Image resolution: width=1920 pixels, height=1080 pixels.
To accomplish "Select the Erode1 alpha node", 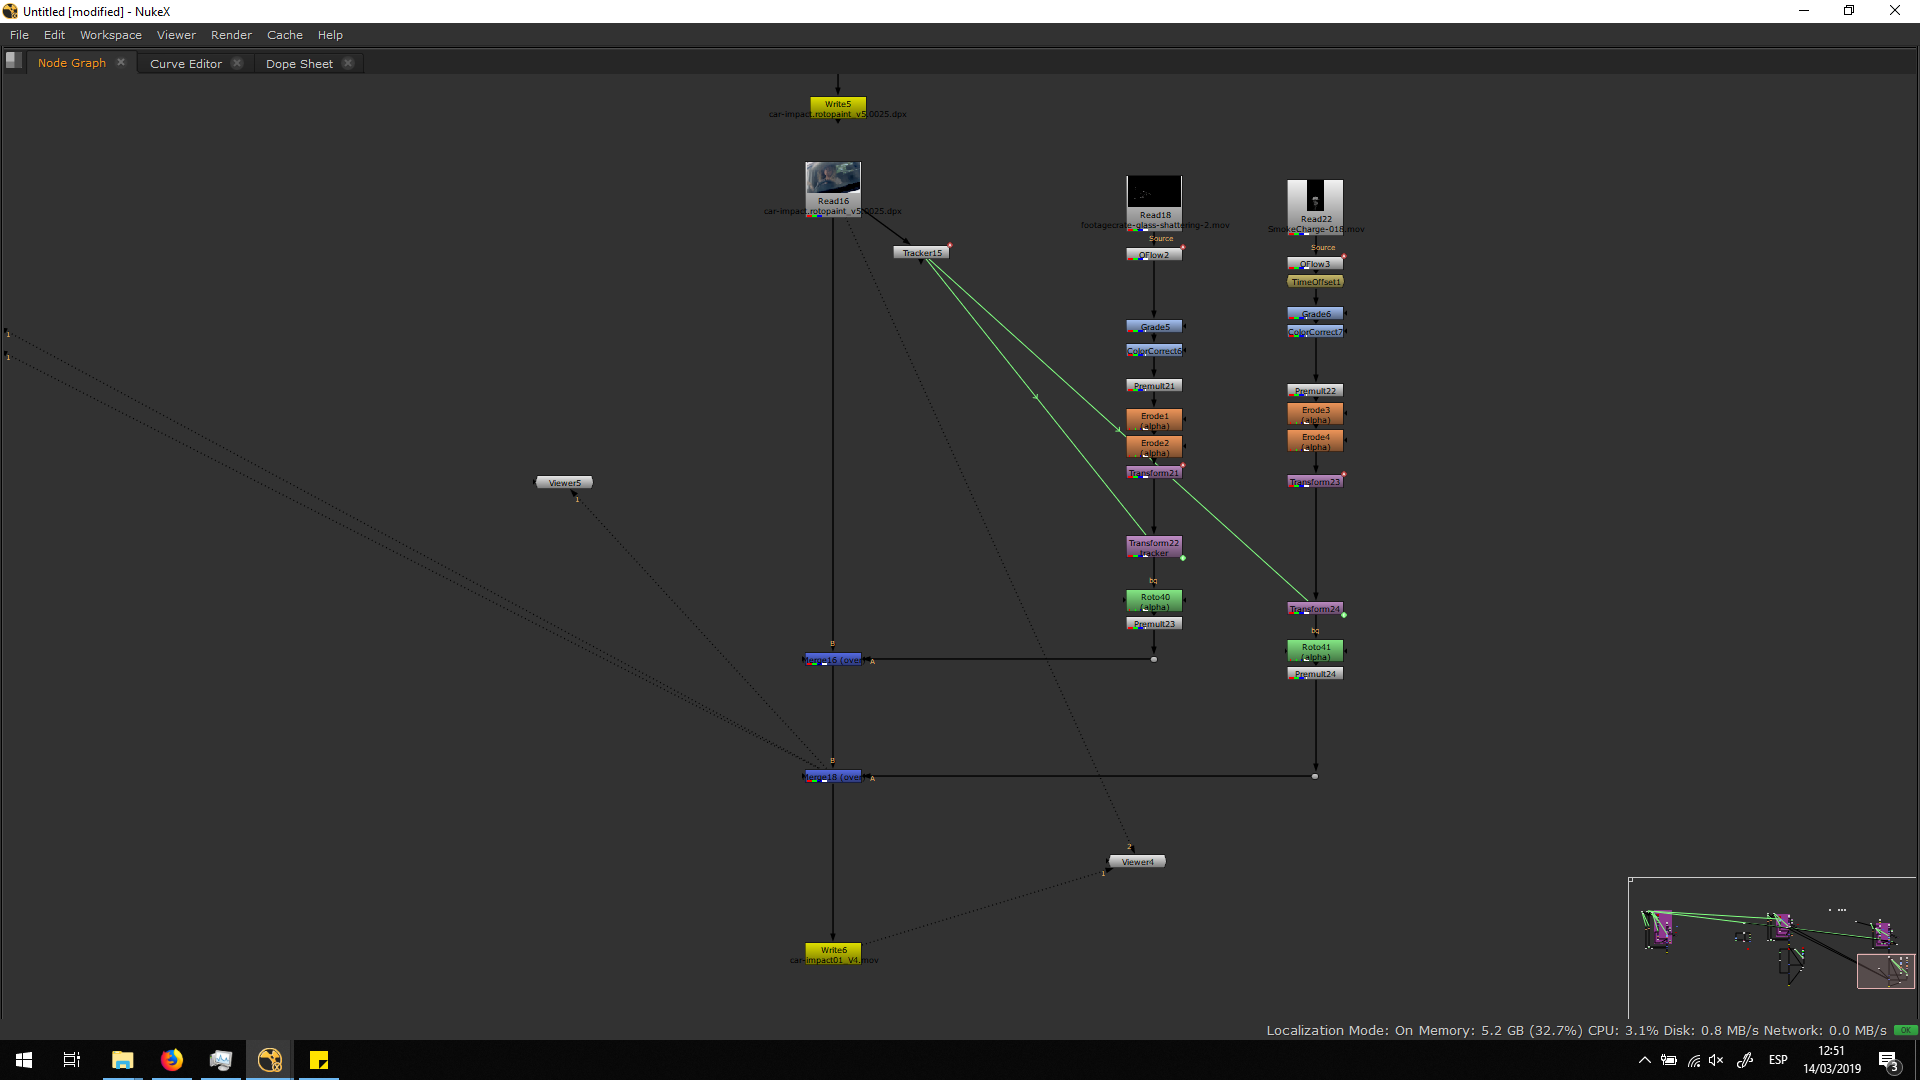I will tap(1154, 420).
